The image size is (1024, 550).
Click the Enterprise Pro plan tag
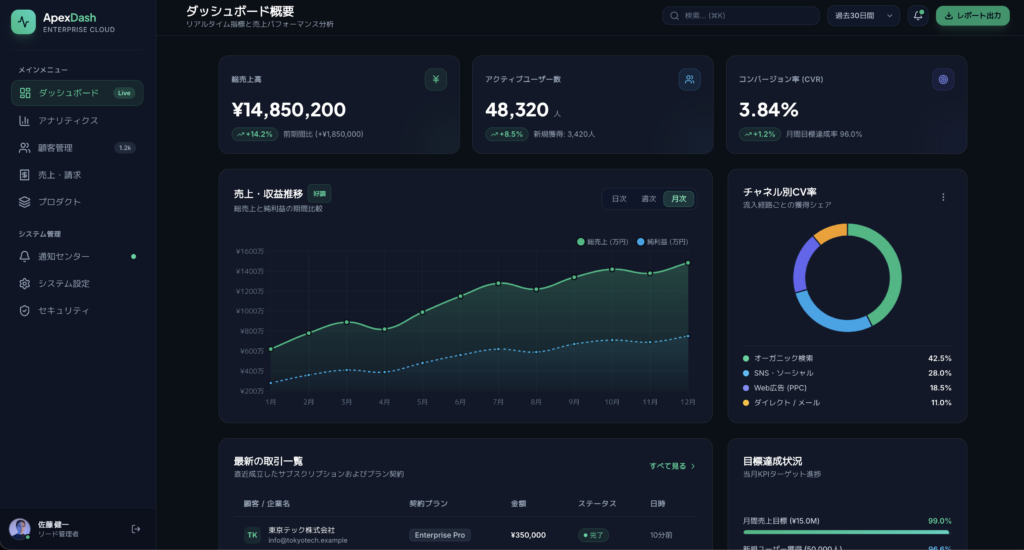coord(440,535)
